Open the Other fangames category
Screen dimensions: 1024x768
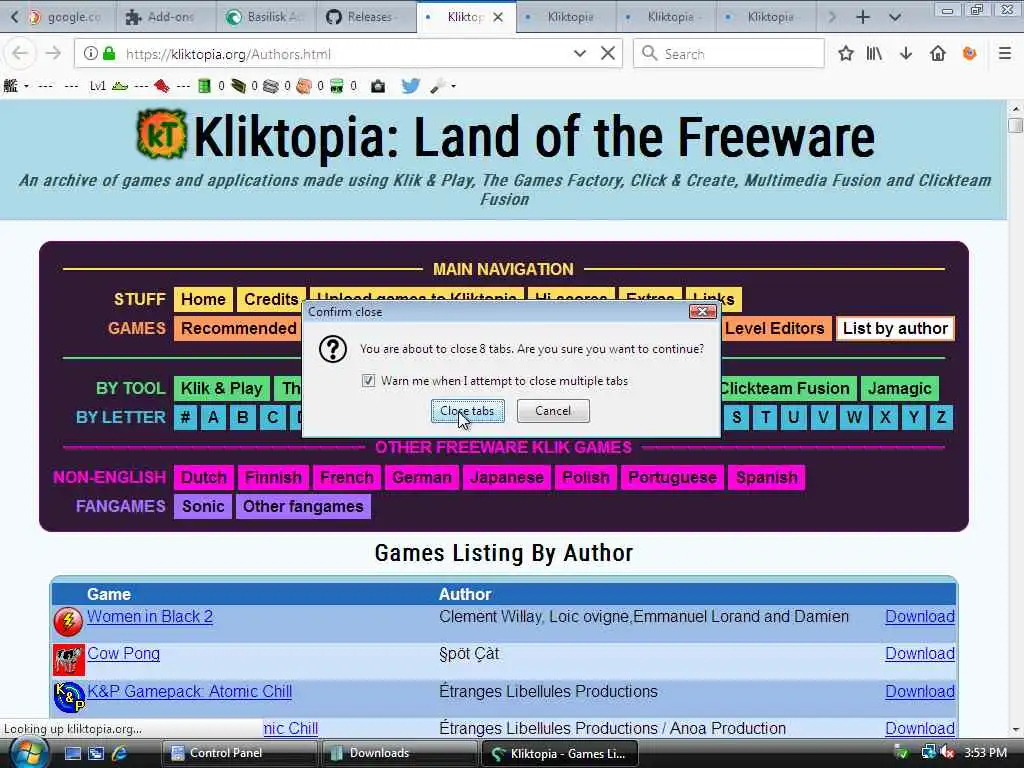tap(303, 506)
